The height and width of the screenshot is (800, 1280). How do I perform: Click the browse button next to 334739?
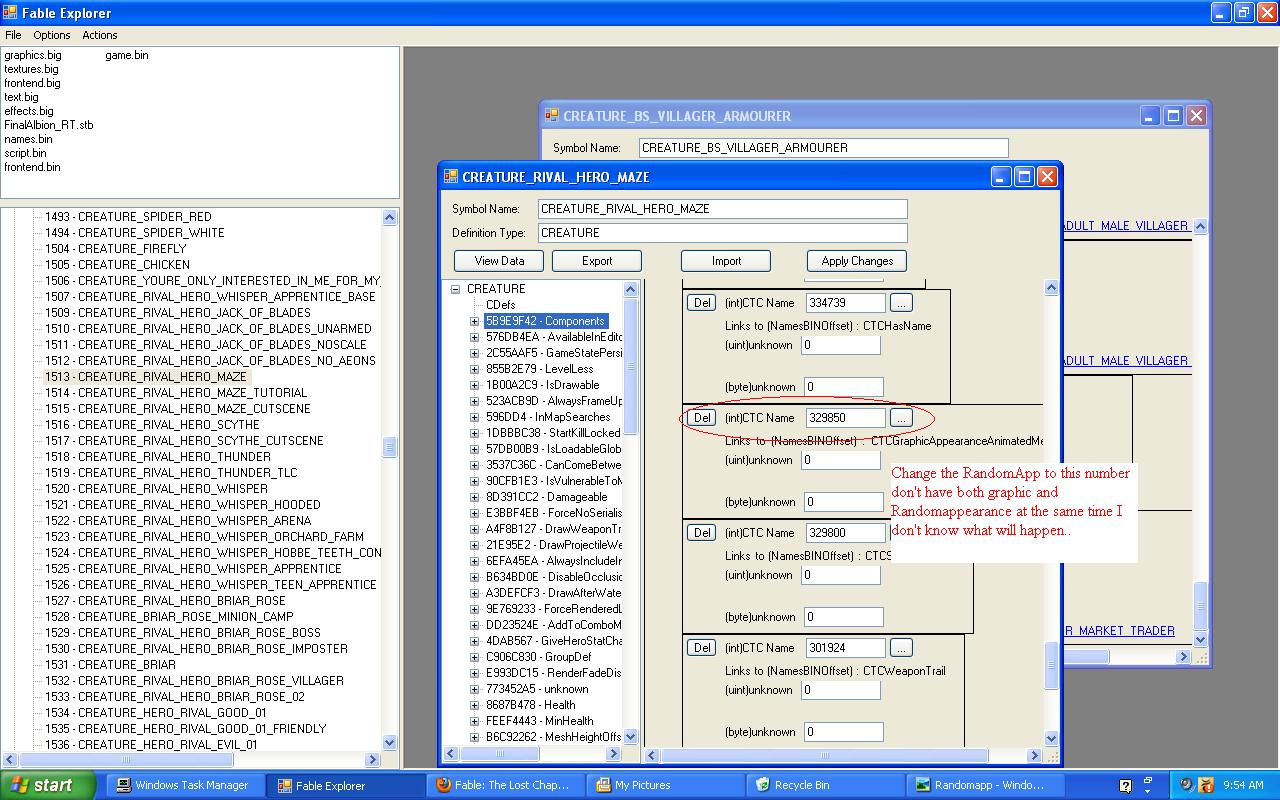point(900,303)
